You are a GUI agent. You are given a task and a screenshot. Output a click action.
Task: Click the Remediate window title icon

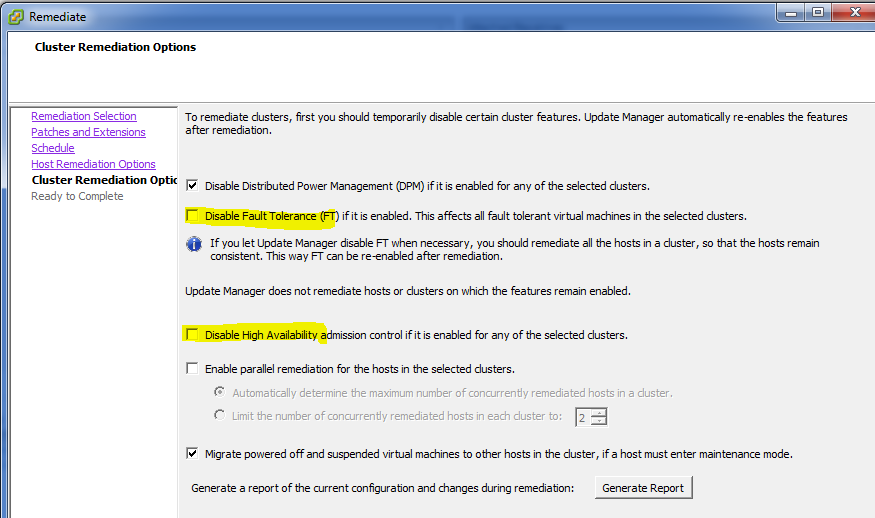pyautogui.click(x=16, y=17)
